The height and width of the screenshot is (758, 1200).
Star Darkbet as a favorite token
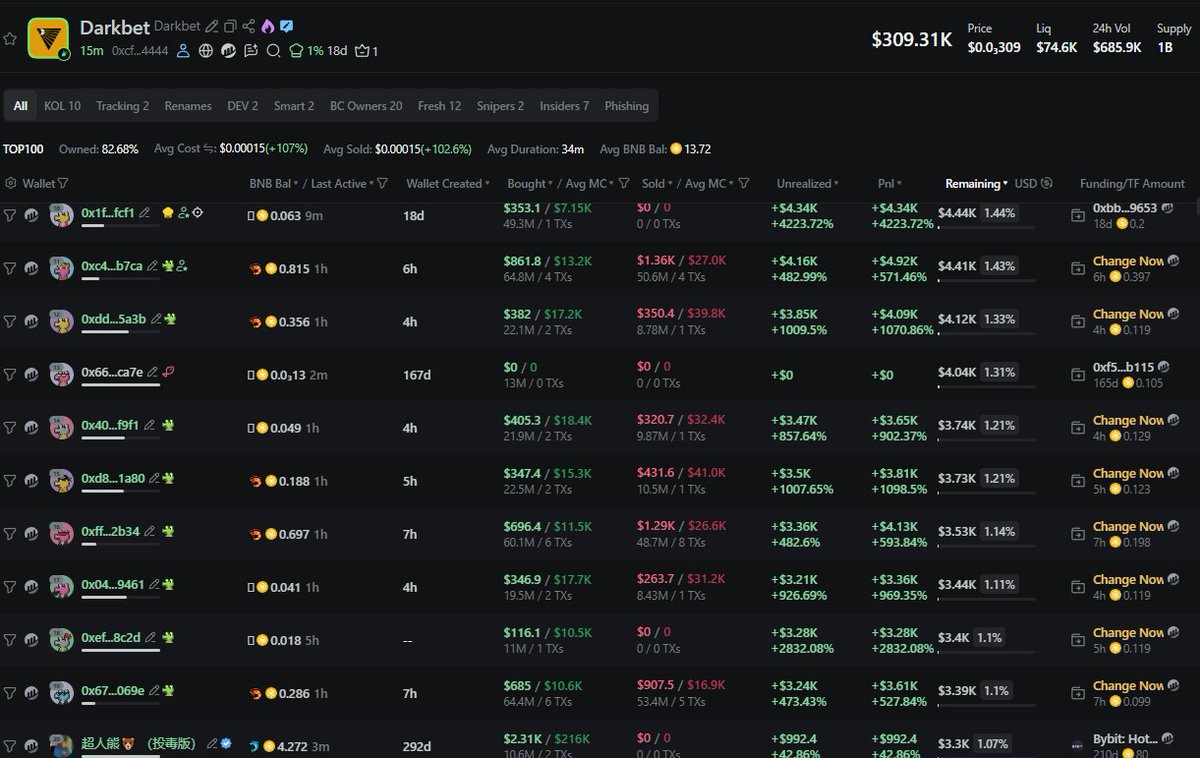(10, 39)
